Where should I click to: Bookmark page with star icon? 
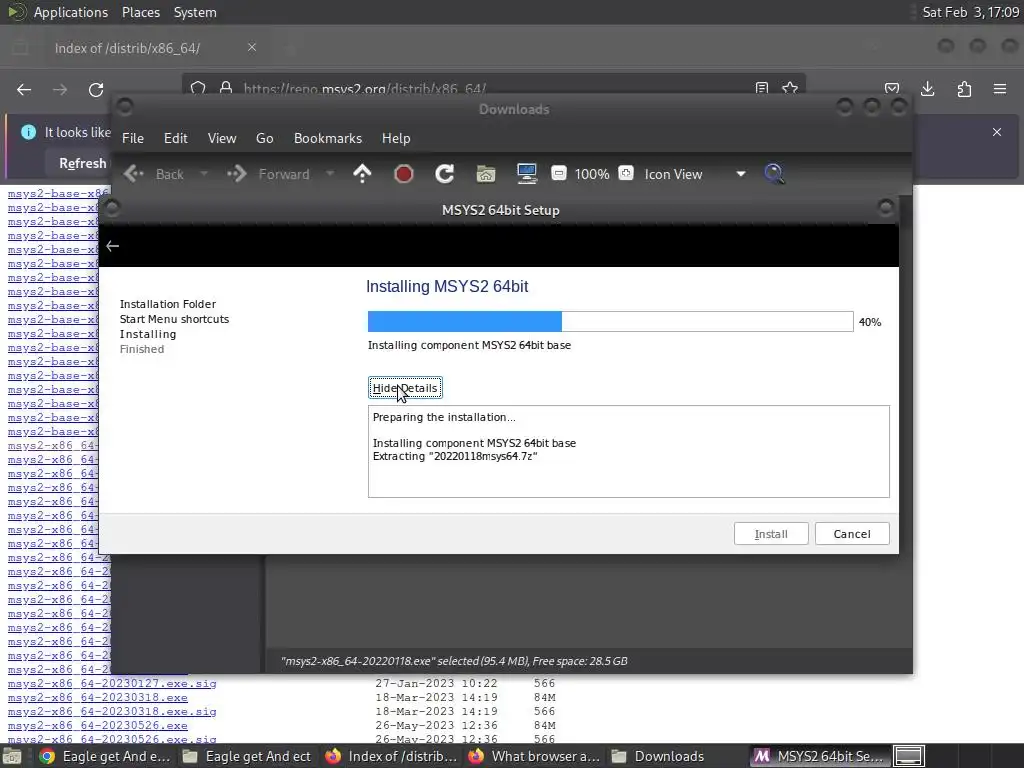coord(790,88)
